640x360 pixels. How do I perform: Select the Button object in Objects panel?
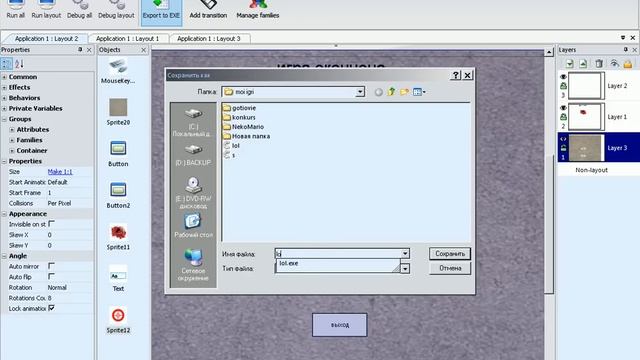pos(118,149)
